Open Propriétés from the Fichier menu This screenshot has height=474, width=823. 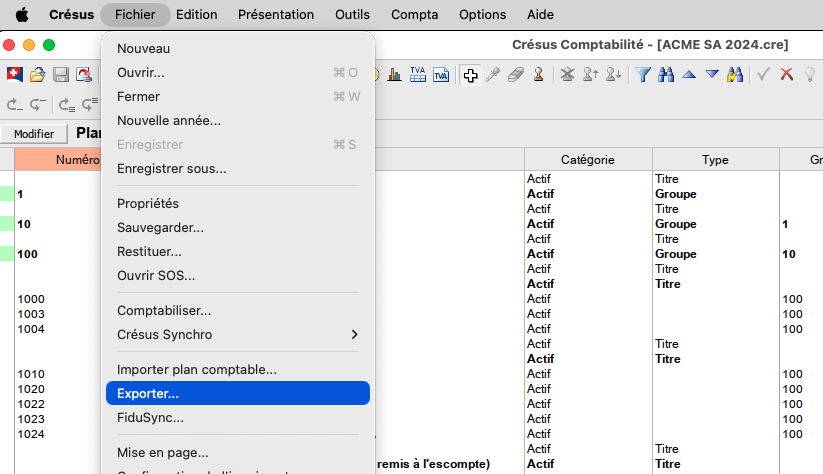point(238,204)
